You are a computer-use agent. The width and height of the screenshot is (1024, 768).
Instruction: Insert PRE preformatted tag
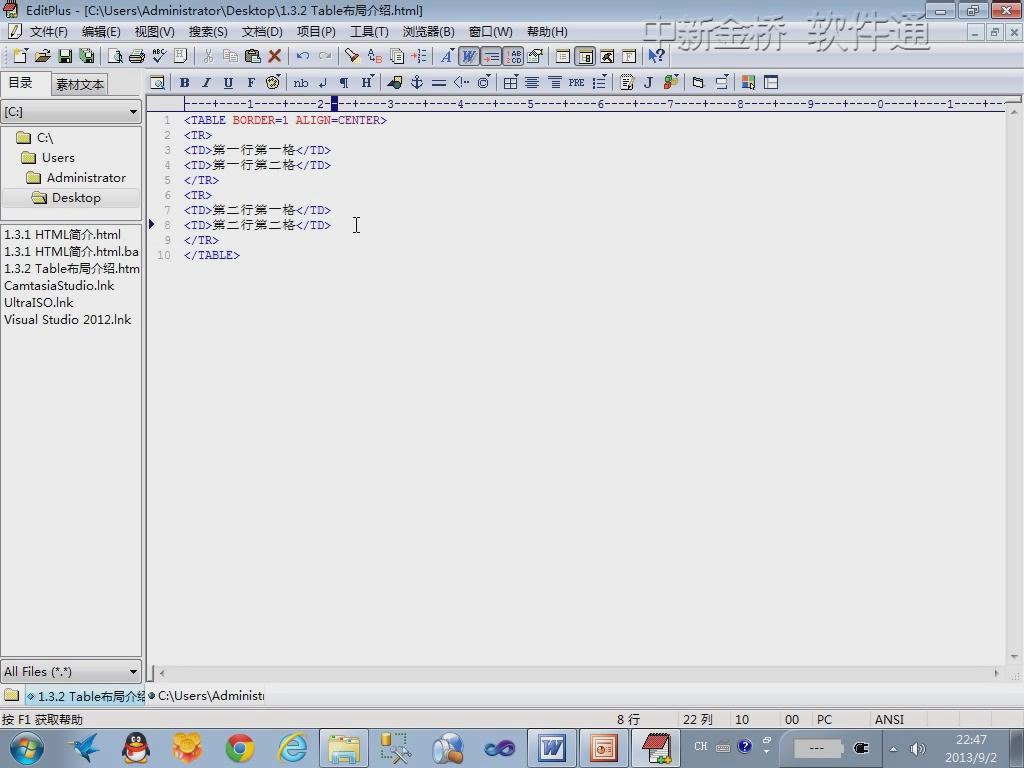click(x=576, y=83)
